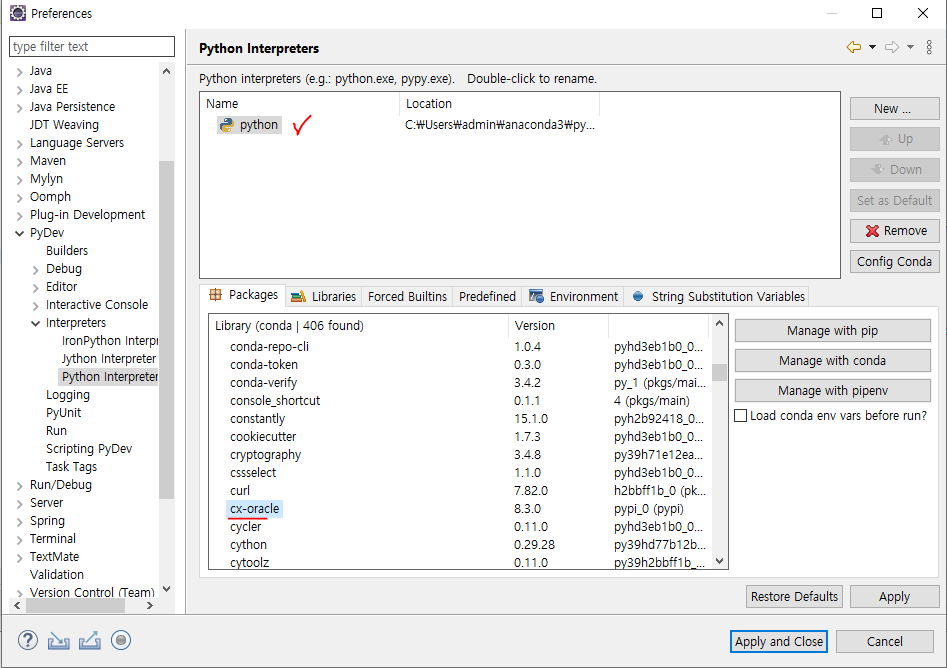The image size is (947, 668).
Task: Click the import preferences icon
Action: pyautogui.click(x=59, y=640)
